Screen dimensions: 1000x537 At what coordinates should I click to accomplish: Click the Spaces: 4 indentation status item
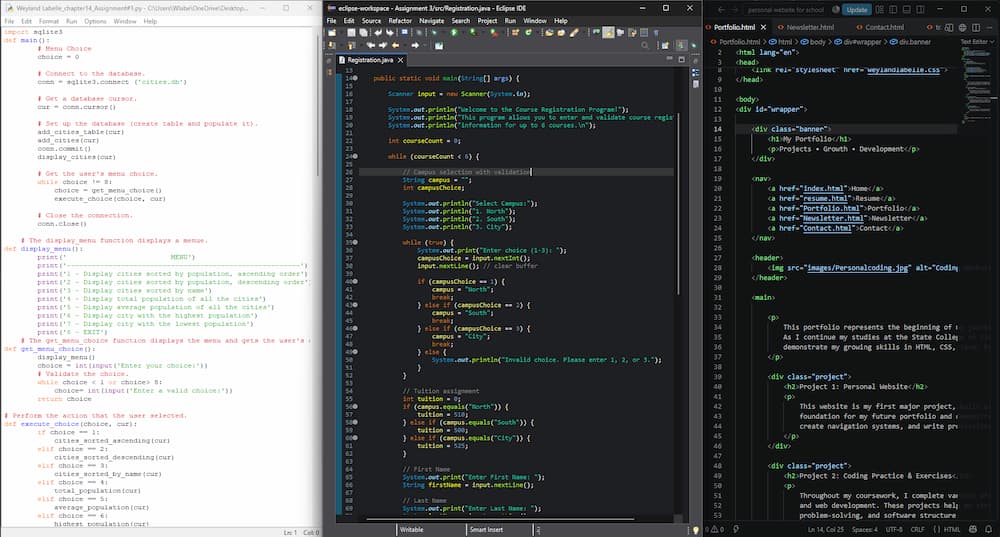pos(865,529)
